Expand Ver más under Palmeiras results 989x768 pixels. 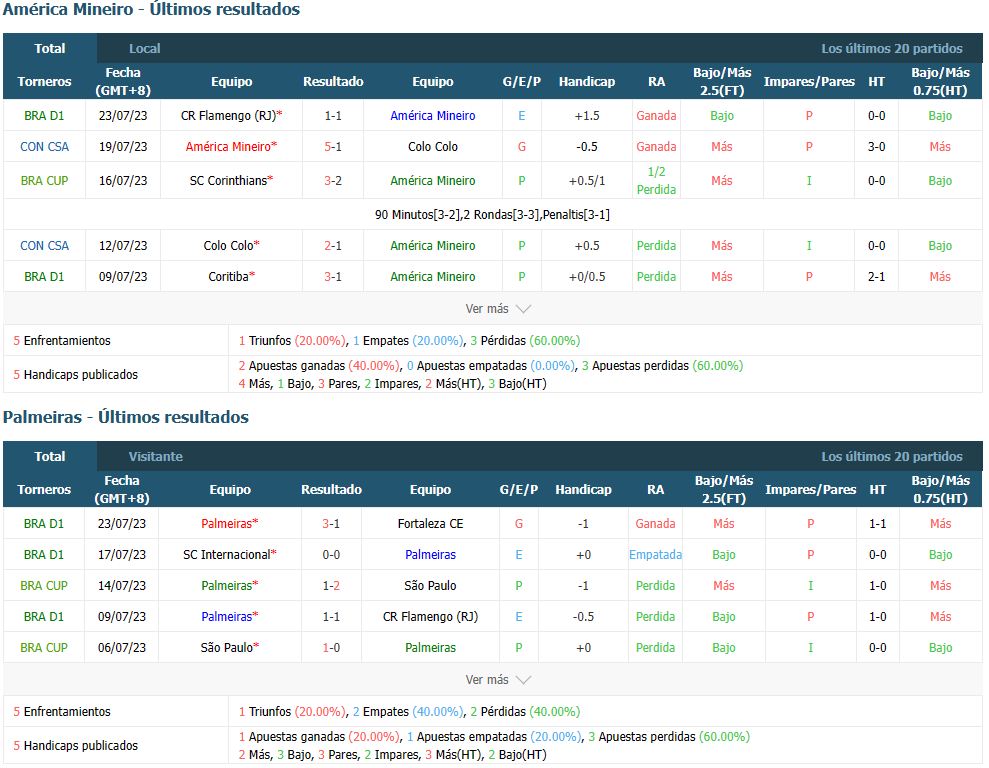[x=498, y=680]
